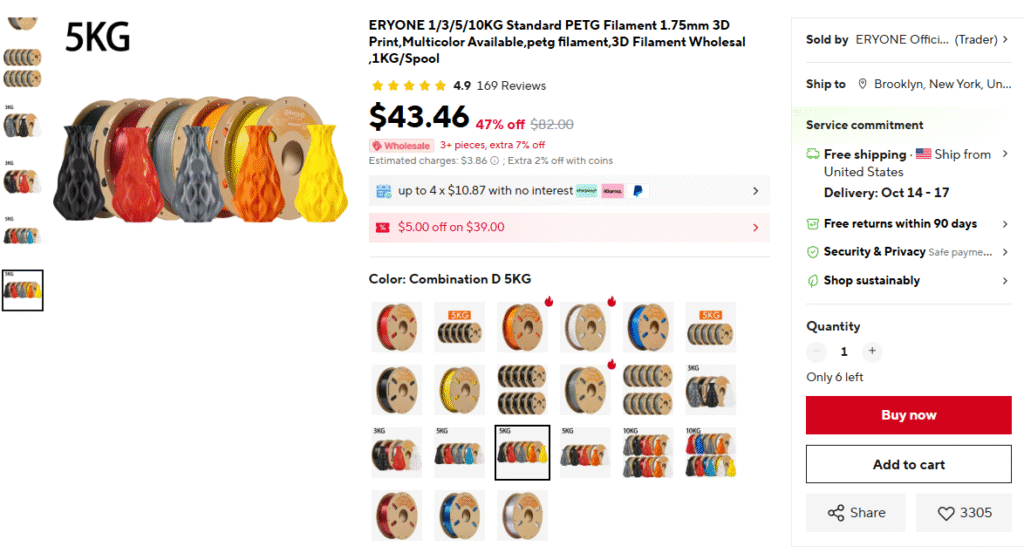Screen dimensions: 1024x553
Task: Select the blue filament spool color option
Action: pos(647,327)
